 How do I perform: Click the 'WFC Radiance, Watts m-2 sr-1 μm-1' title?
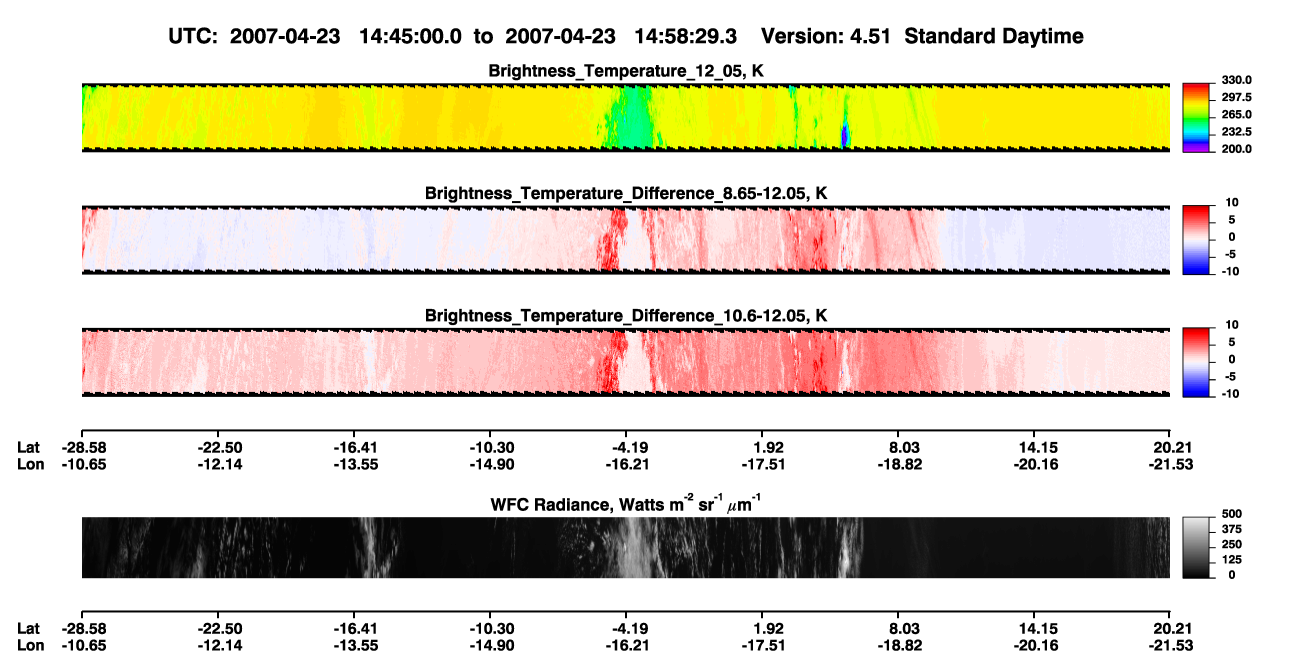(625, 504)
